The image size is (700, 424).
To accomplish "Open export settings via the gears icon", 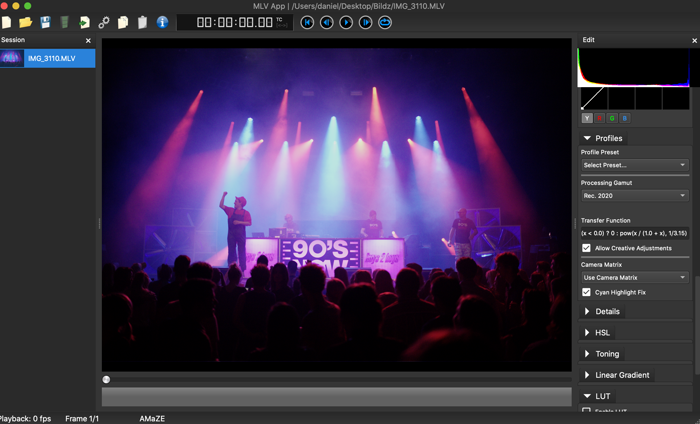I will coord(104,22).
